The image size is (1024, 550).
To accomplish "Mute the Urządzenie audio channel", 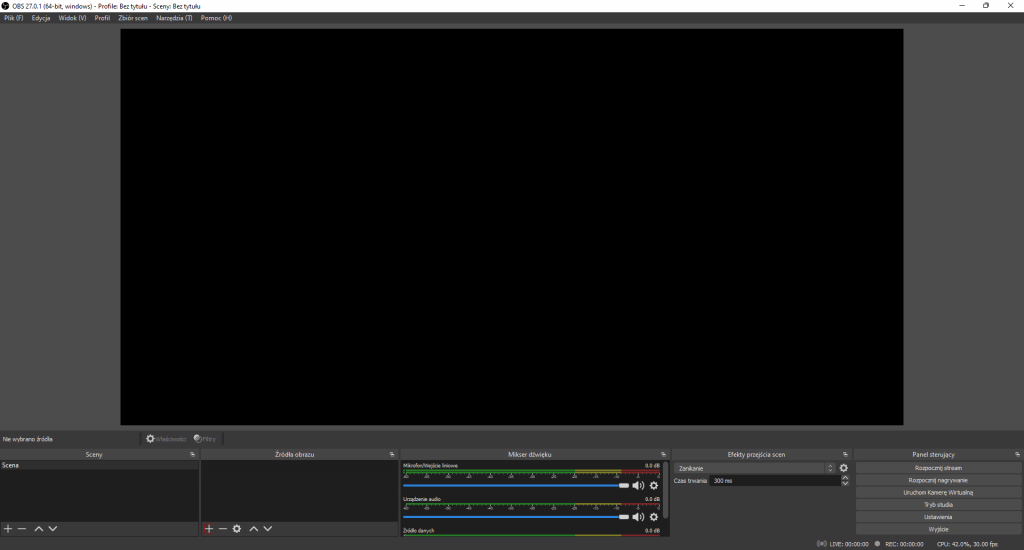I will coord(638,517).
